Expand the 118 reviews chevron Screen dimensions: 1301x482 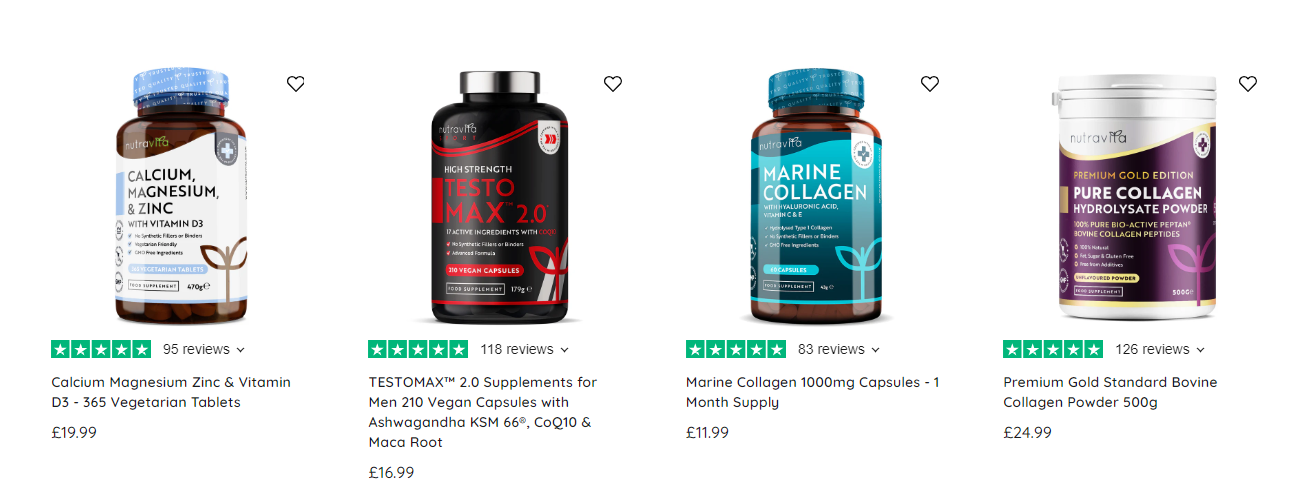[x=564, y=350]
